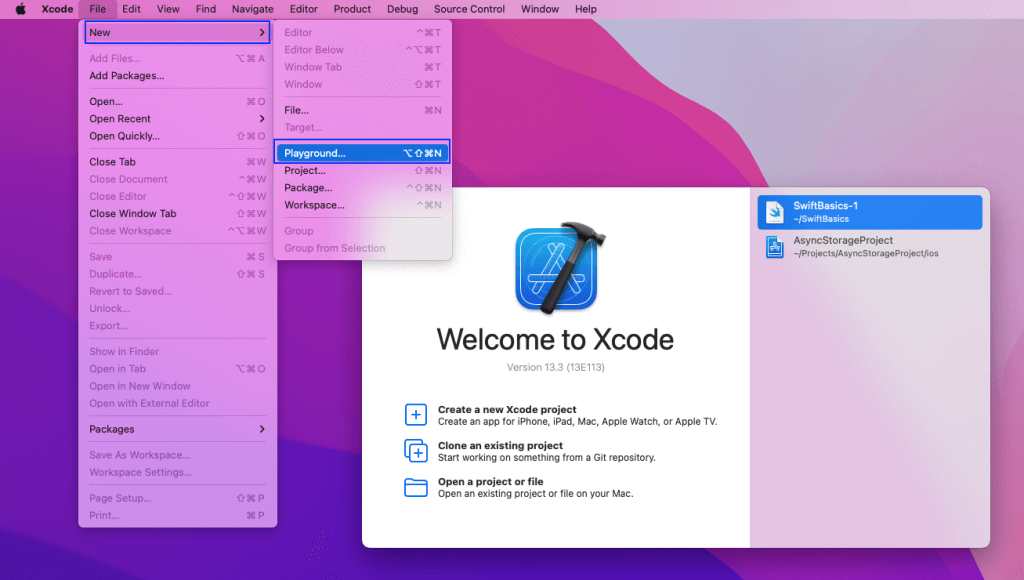
Task: Select Add Packages... menu item
Action: 127,76
